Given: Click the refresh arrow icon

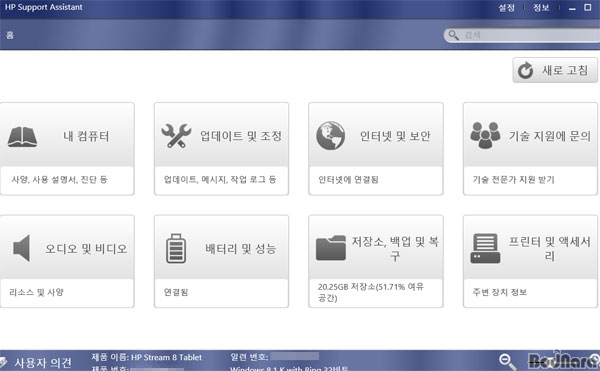Looking at the screenshot, I should (x=525, y=70).
